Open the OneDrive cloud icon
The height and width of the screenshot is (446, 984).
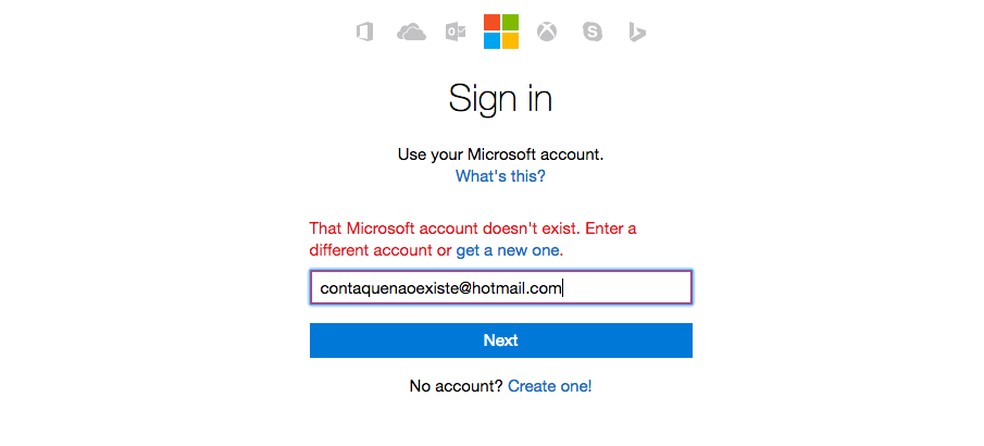(411, 32)
